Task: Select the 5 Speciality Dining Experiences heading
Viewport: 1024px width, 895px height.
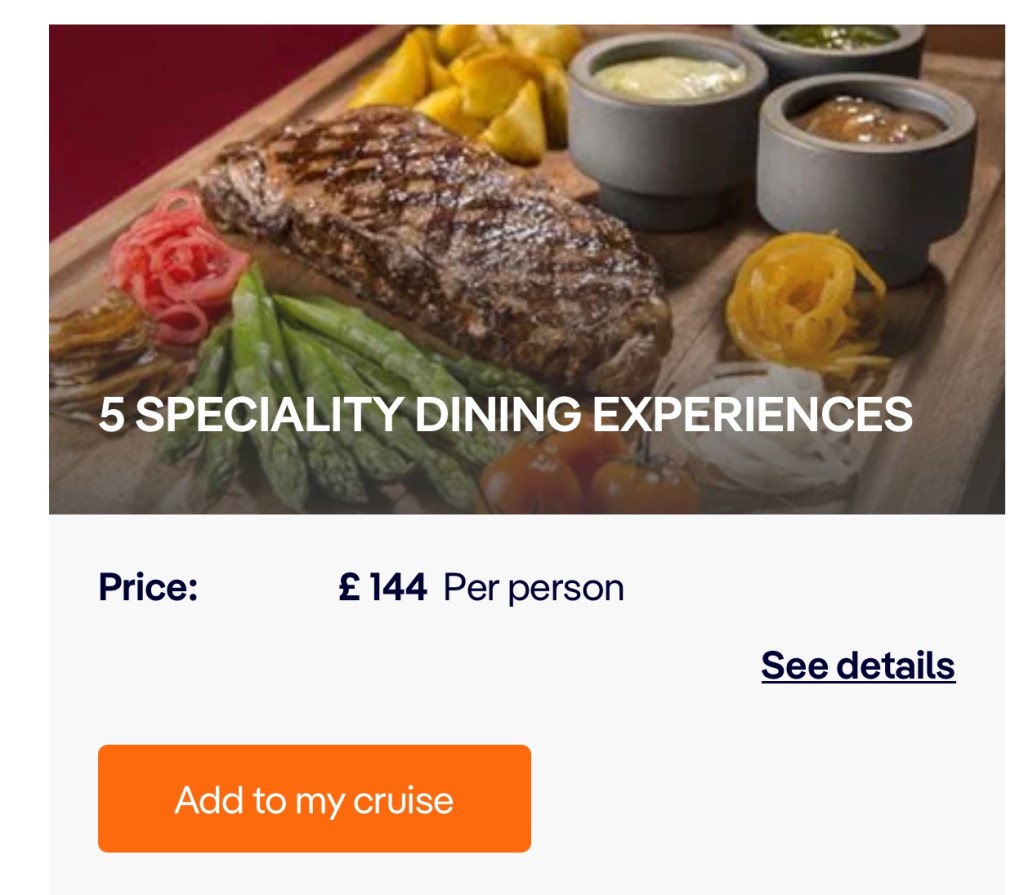Action: pos(505,415)
